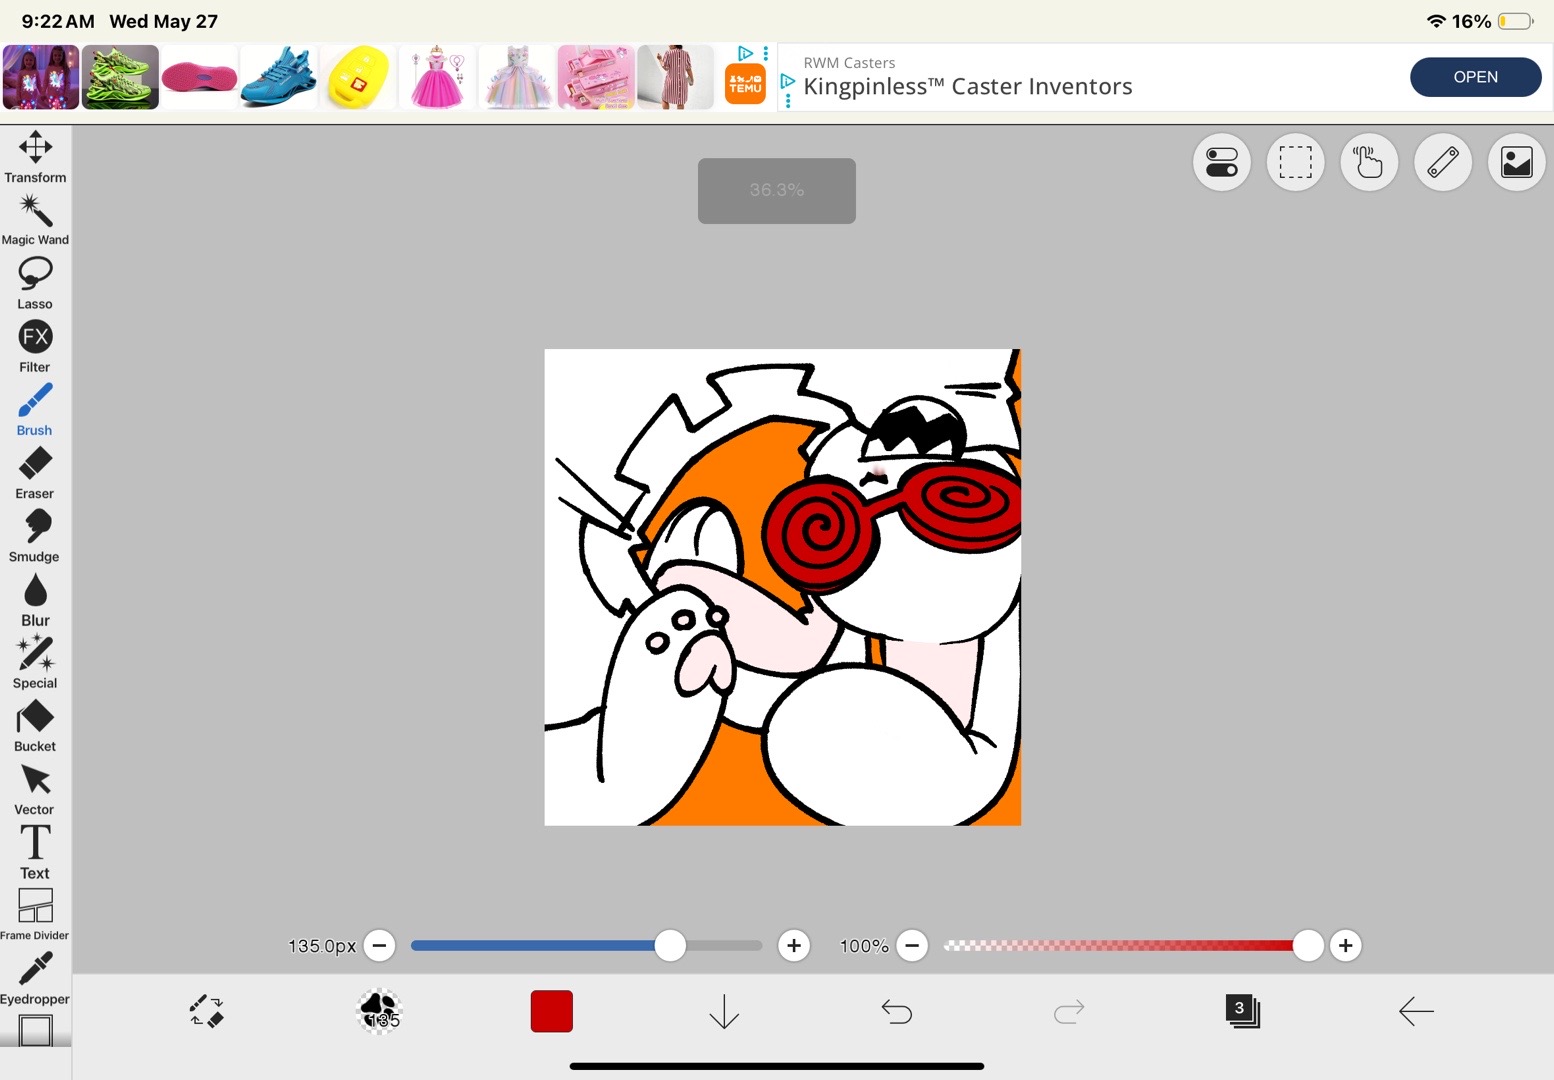Open the selection area tool

coord(1295,162)
